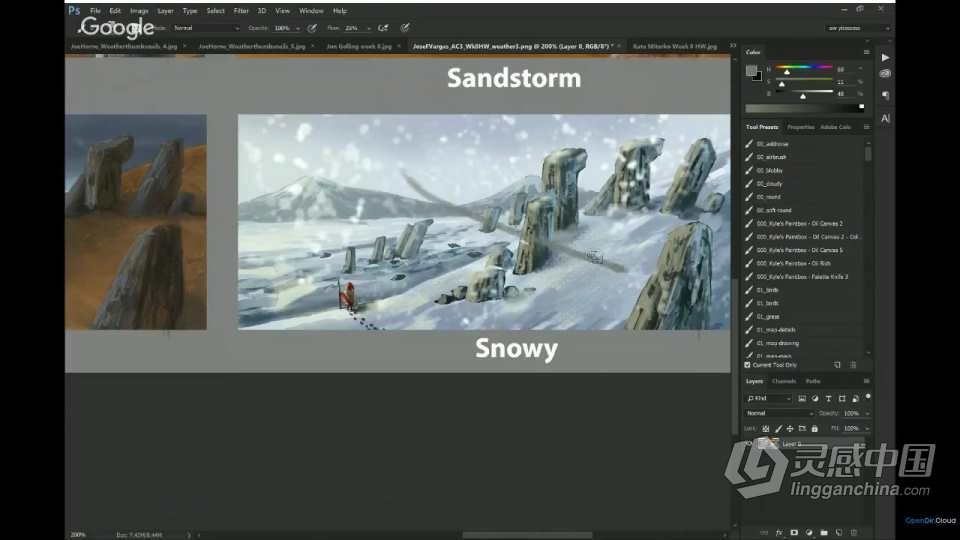Create a new tool preset

(838, 365)
